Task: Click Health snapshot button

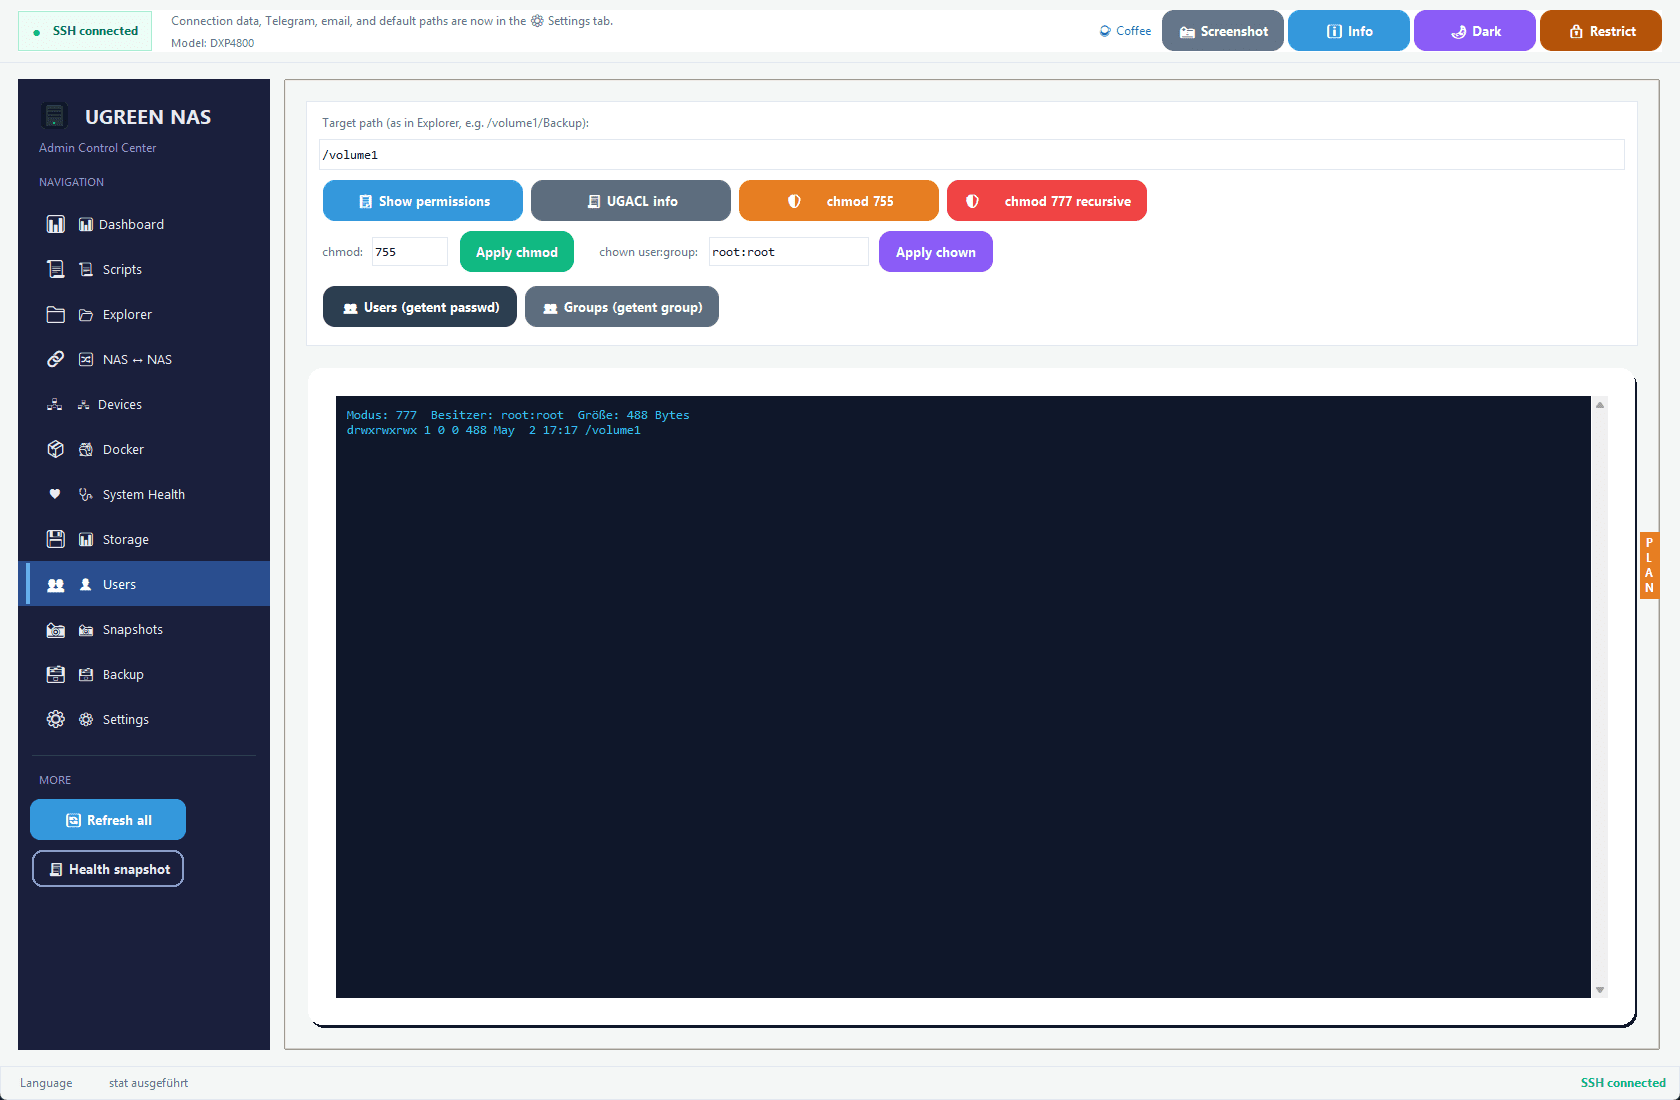Action: (x=108, y=869)
